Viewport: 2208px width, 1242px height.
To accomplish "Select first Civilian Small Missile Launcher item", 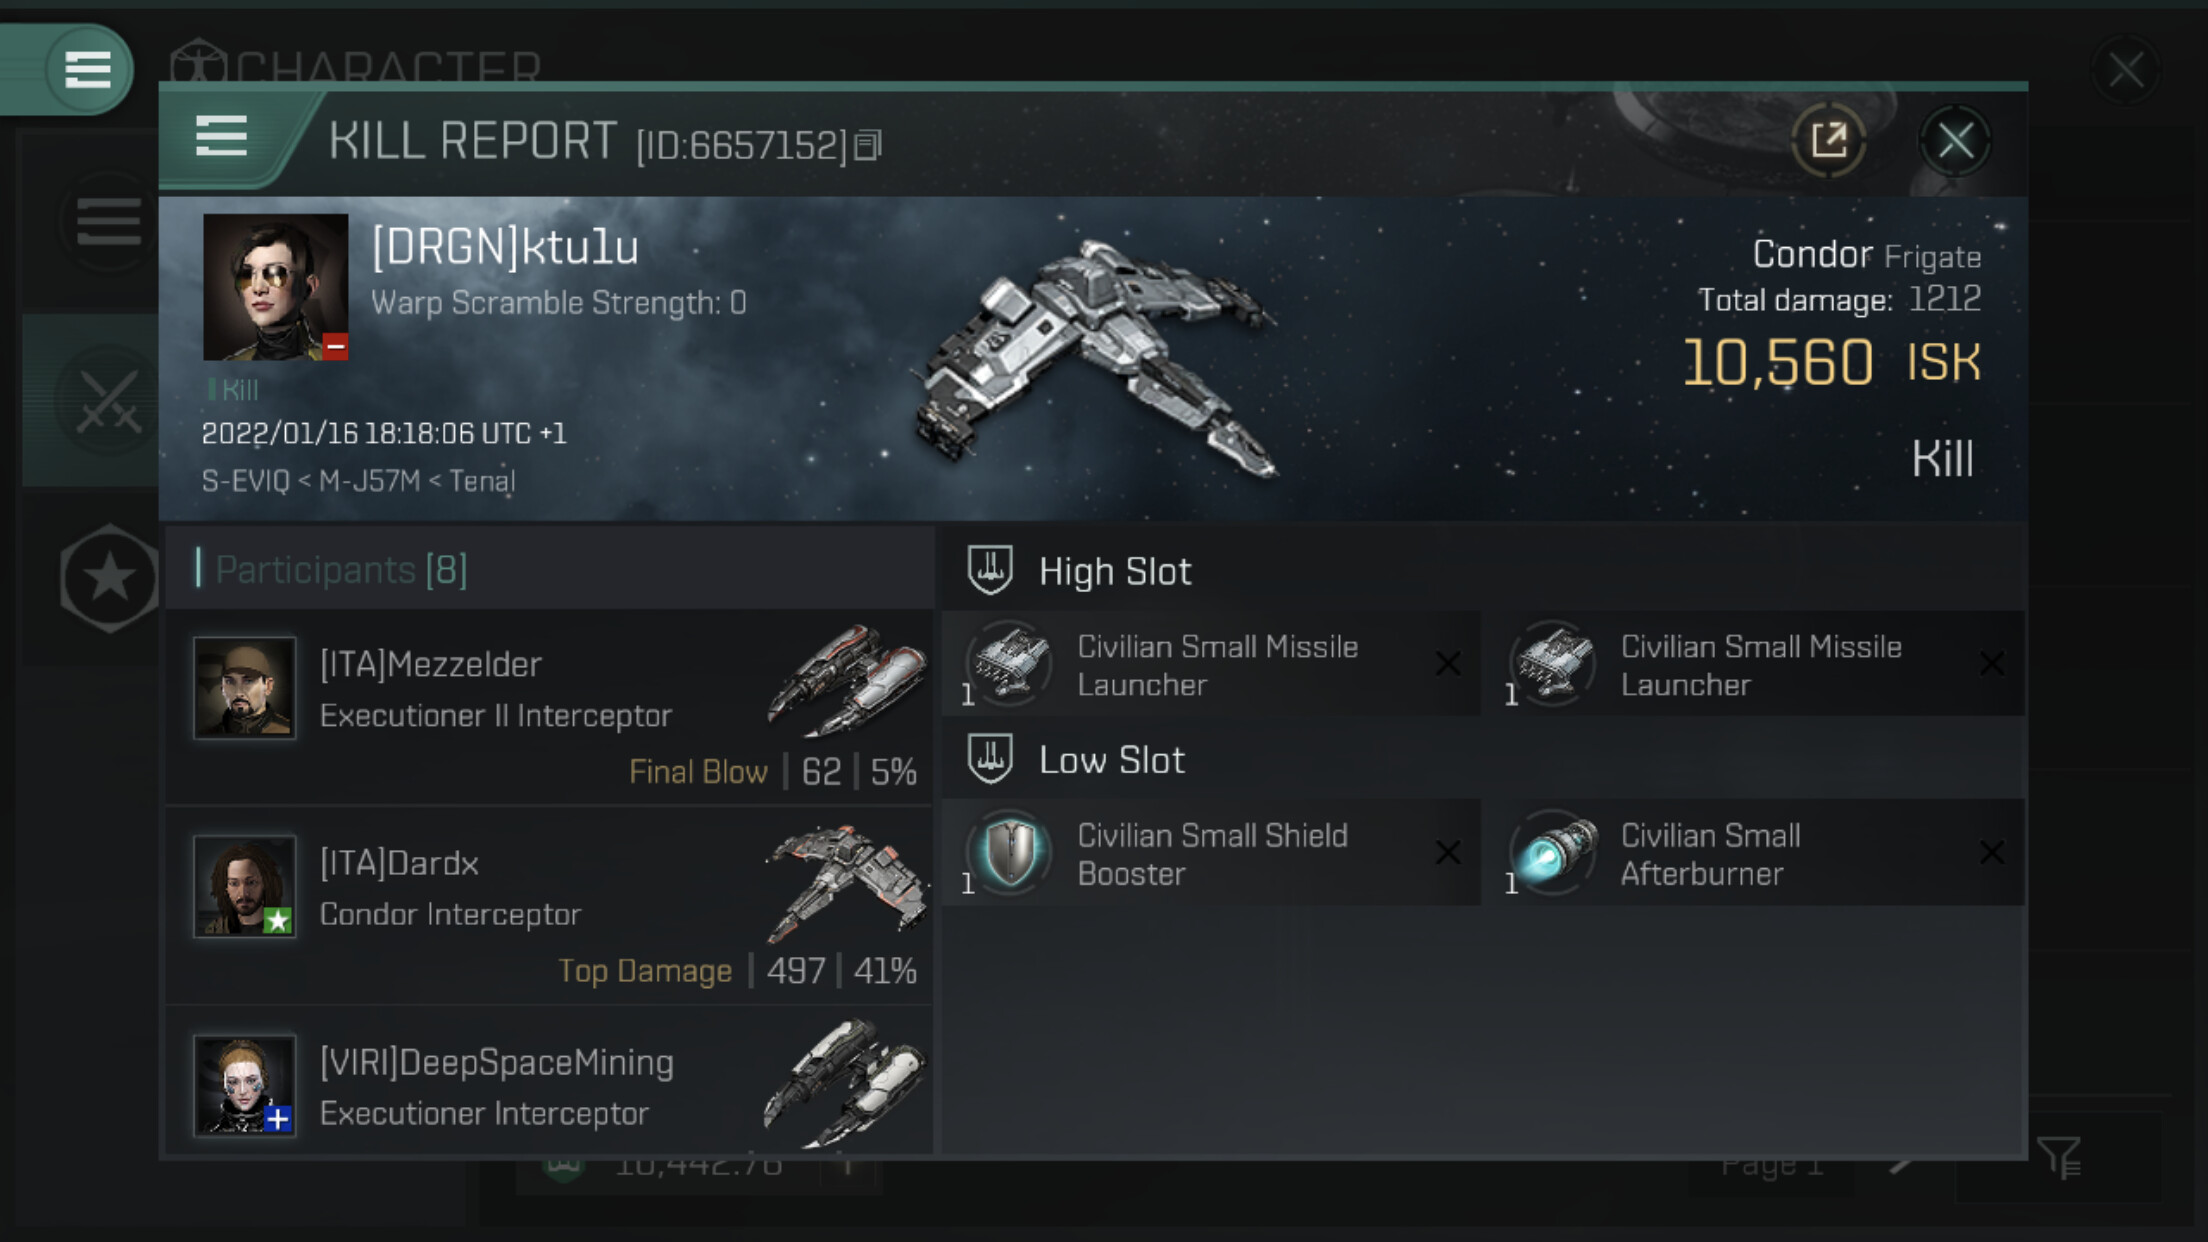I will tap(1211, 664).
